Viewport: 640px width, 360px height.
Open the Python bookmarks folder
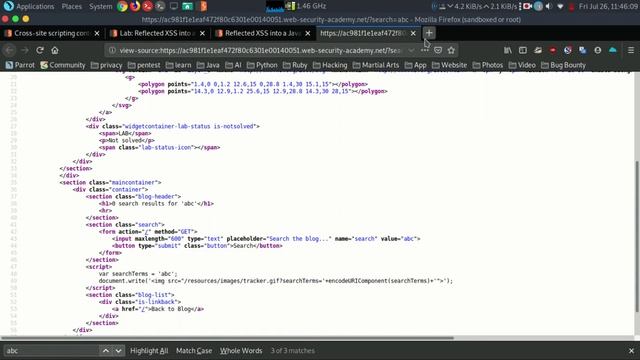click(262, 65)
